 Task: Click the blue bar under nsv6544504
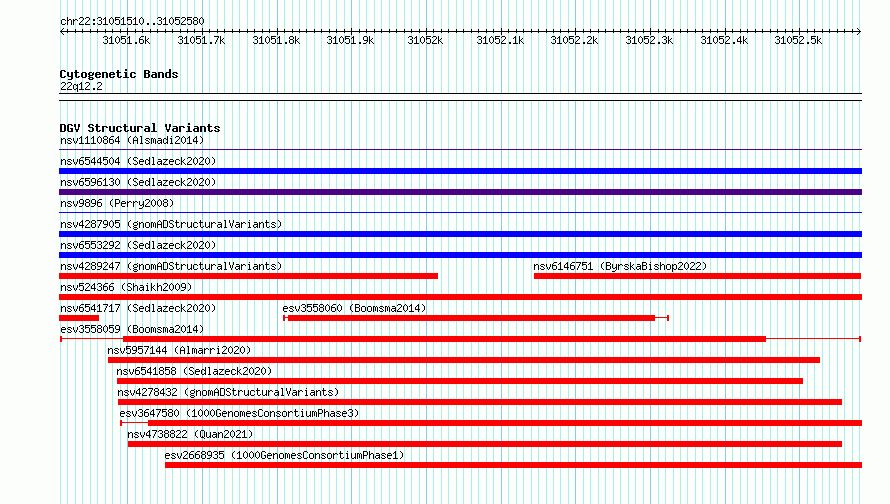460,171
